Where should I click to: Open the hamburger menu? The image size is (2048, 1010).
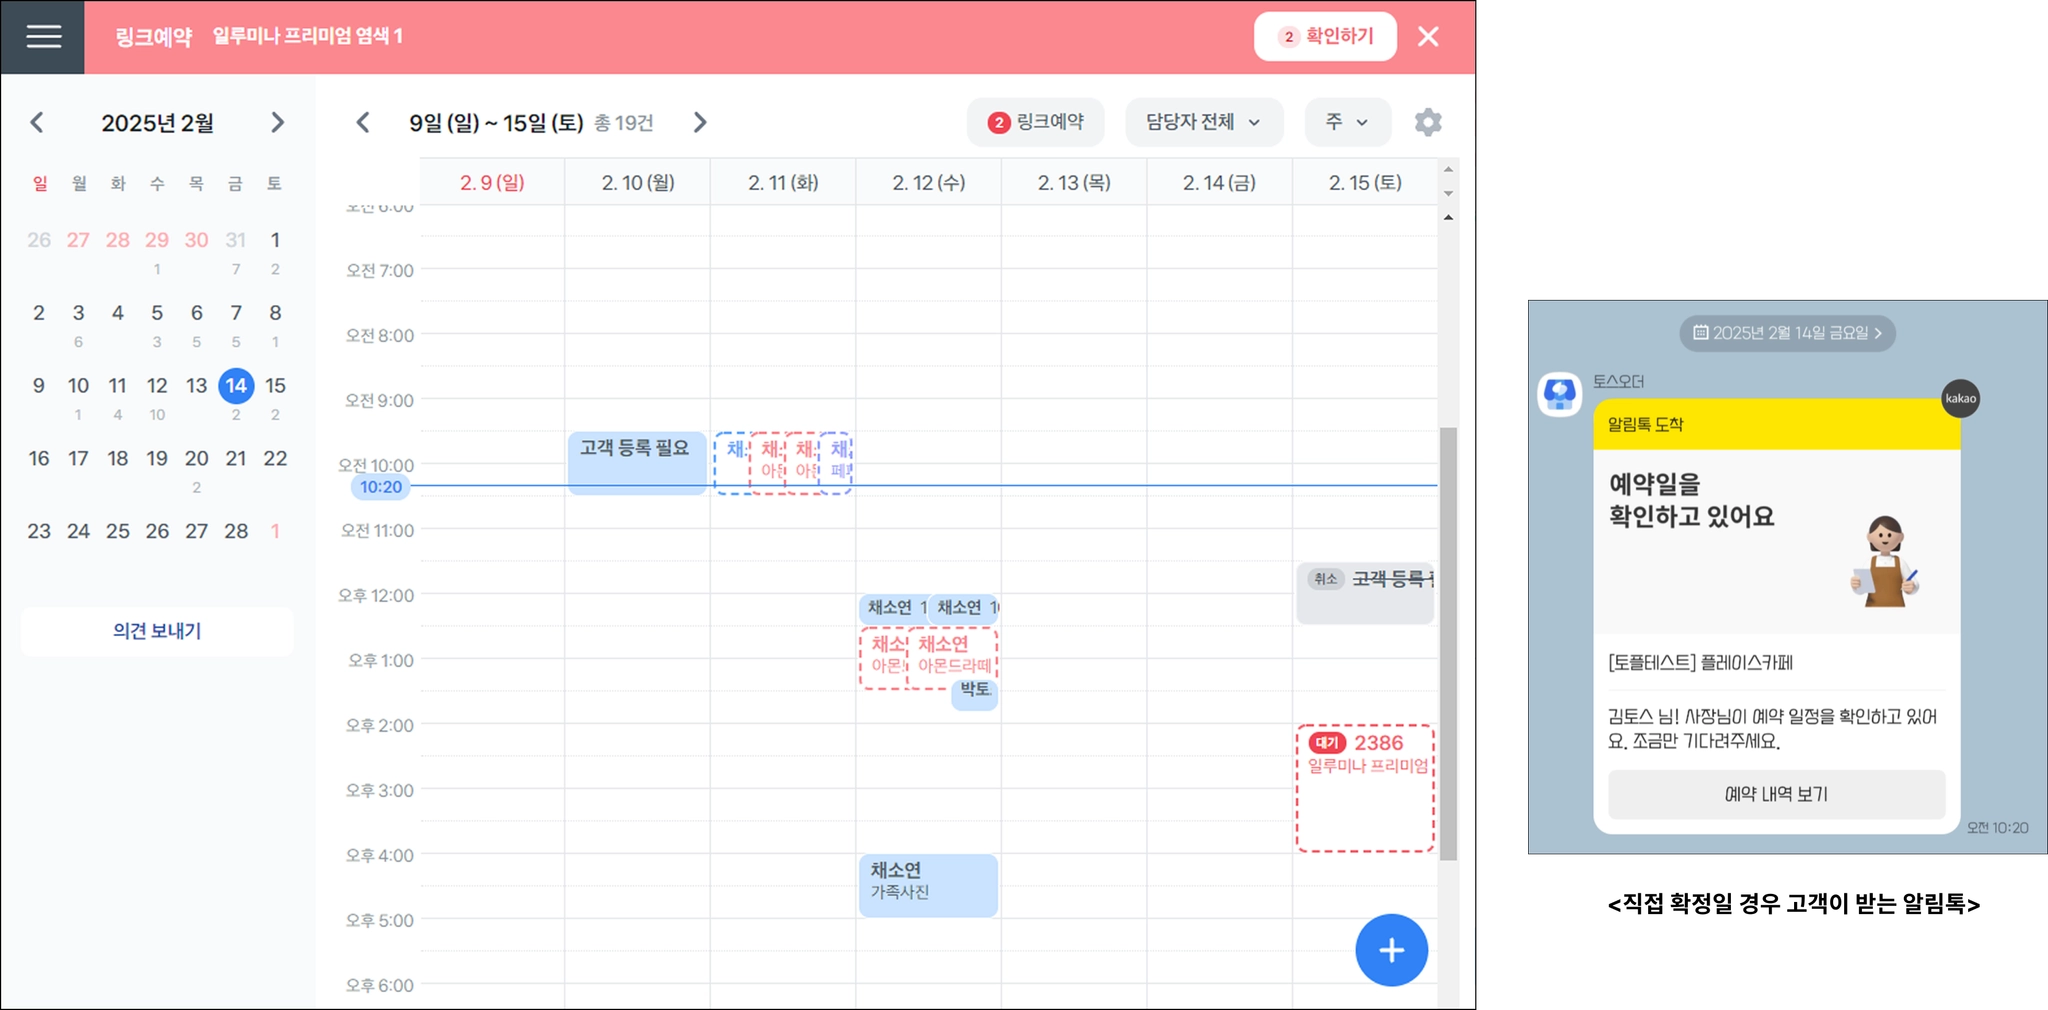(43, 37)
